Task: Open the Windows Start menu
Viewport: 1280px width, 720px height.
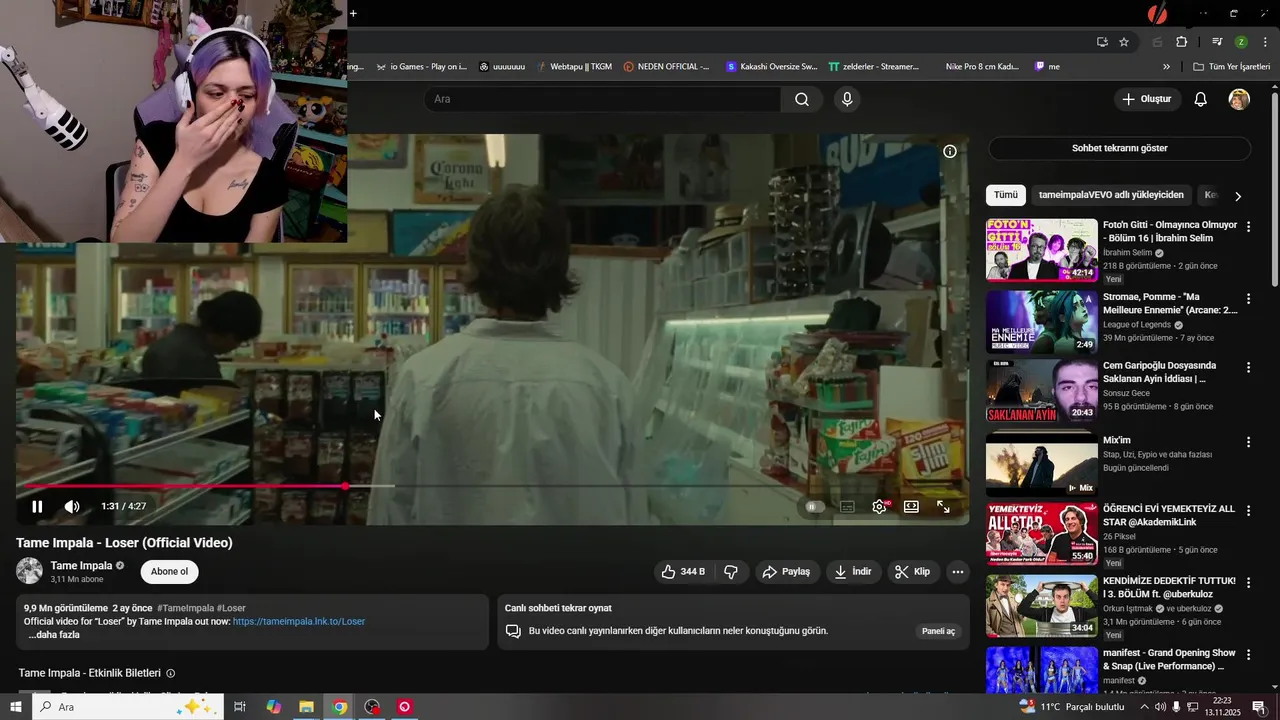Action: click(15, 707)
